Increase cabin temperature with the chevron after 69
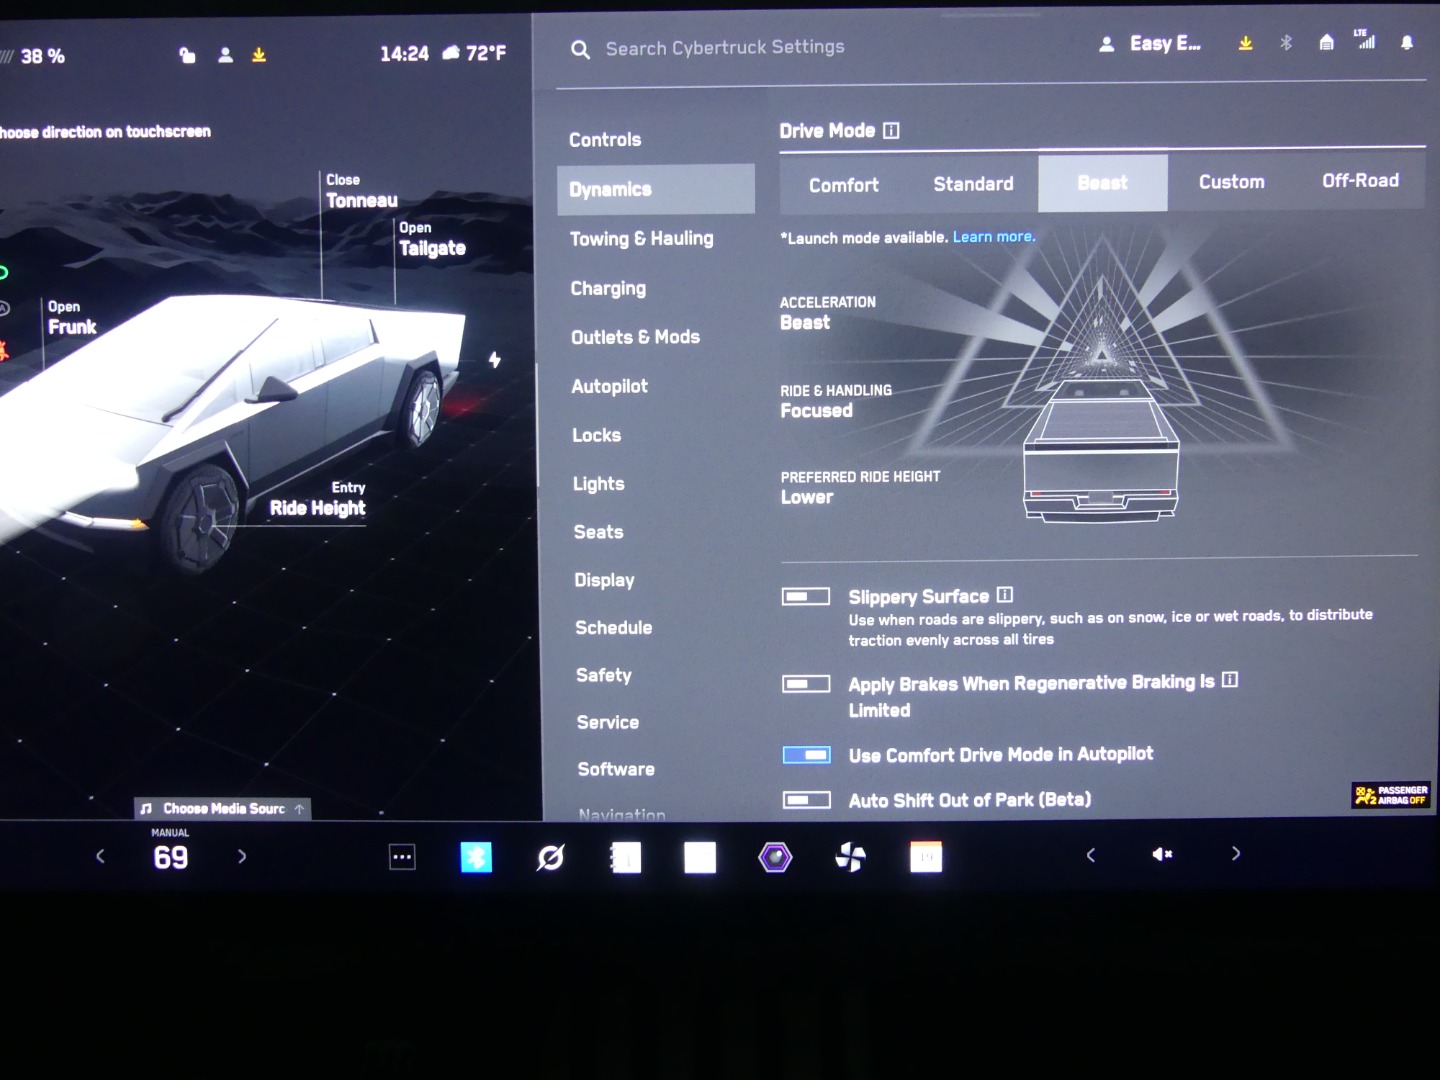The width and height of the screenshot is (1440, 1080). pos(242,856)
